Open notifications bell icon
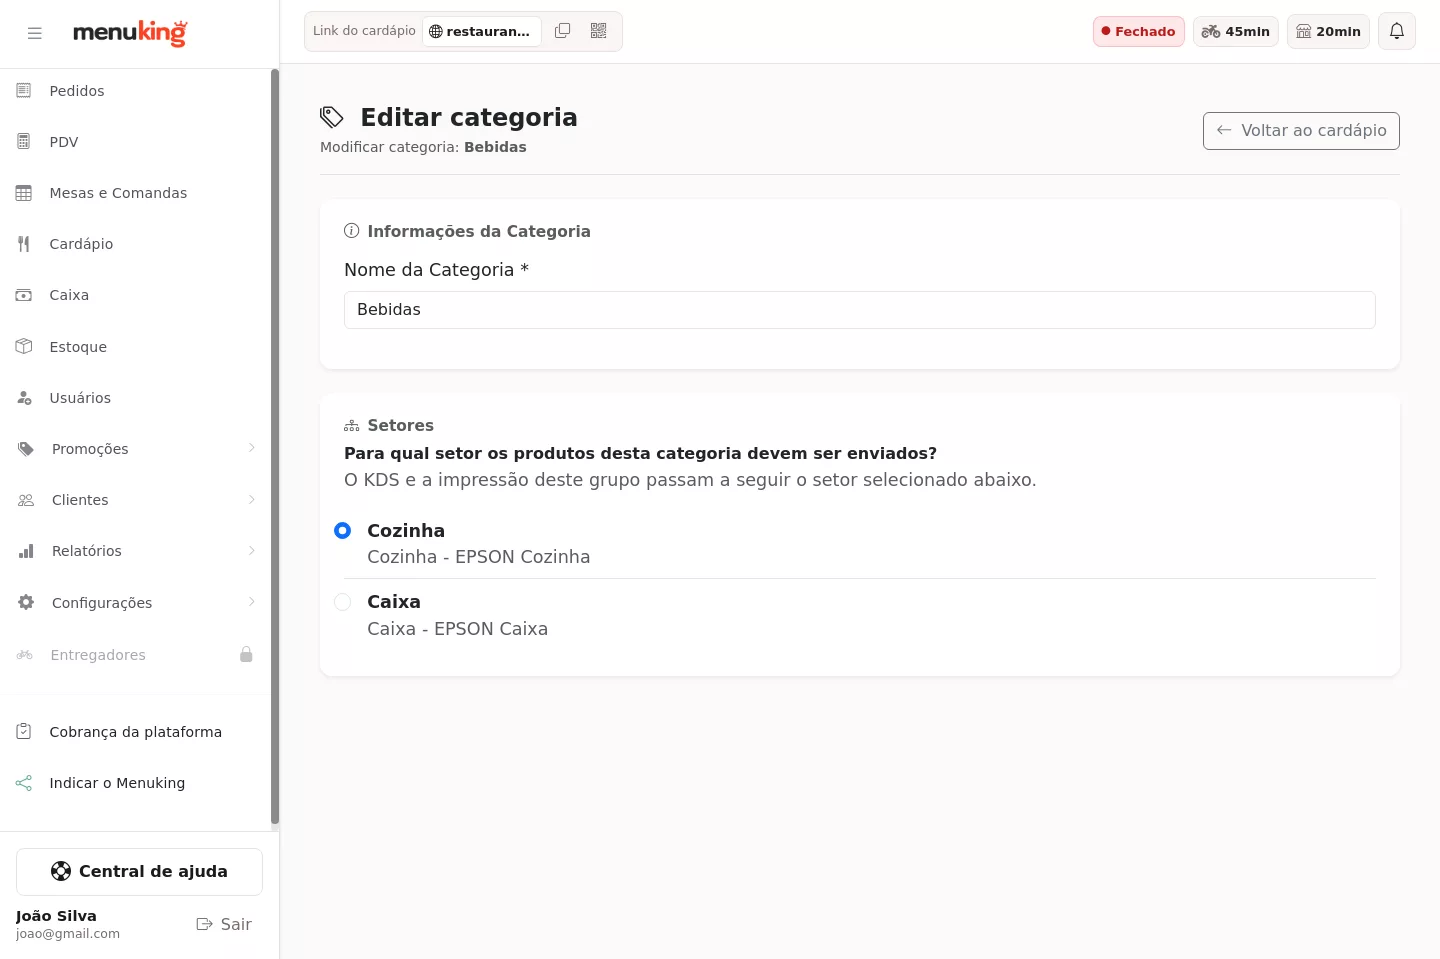 point(1397,31)
